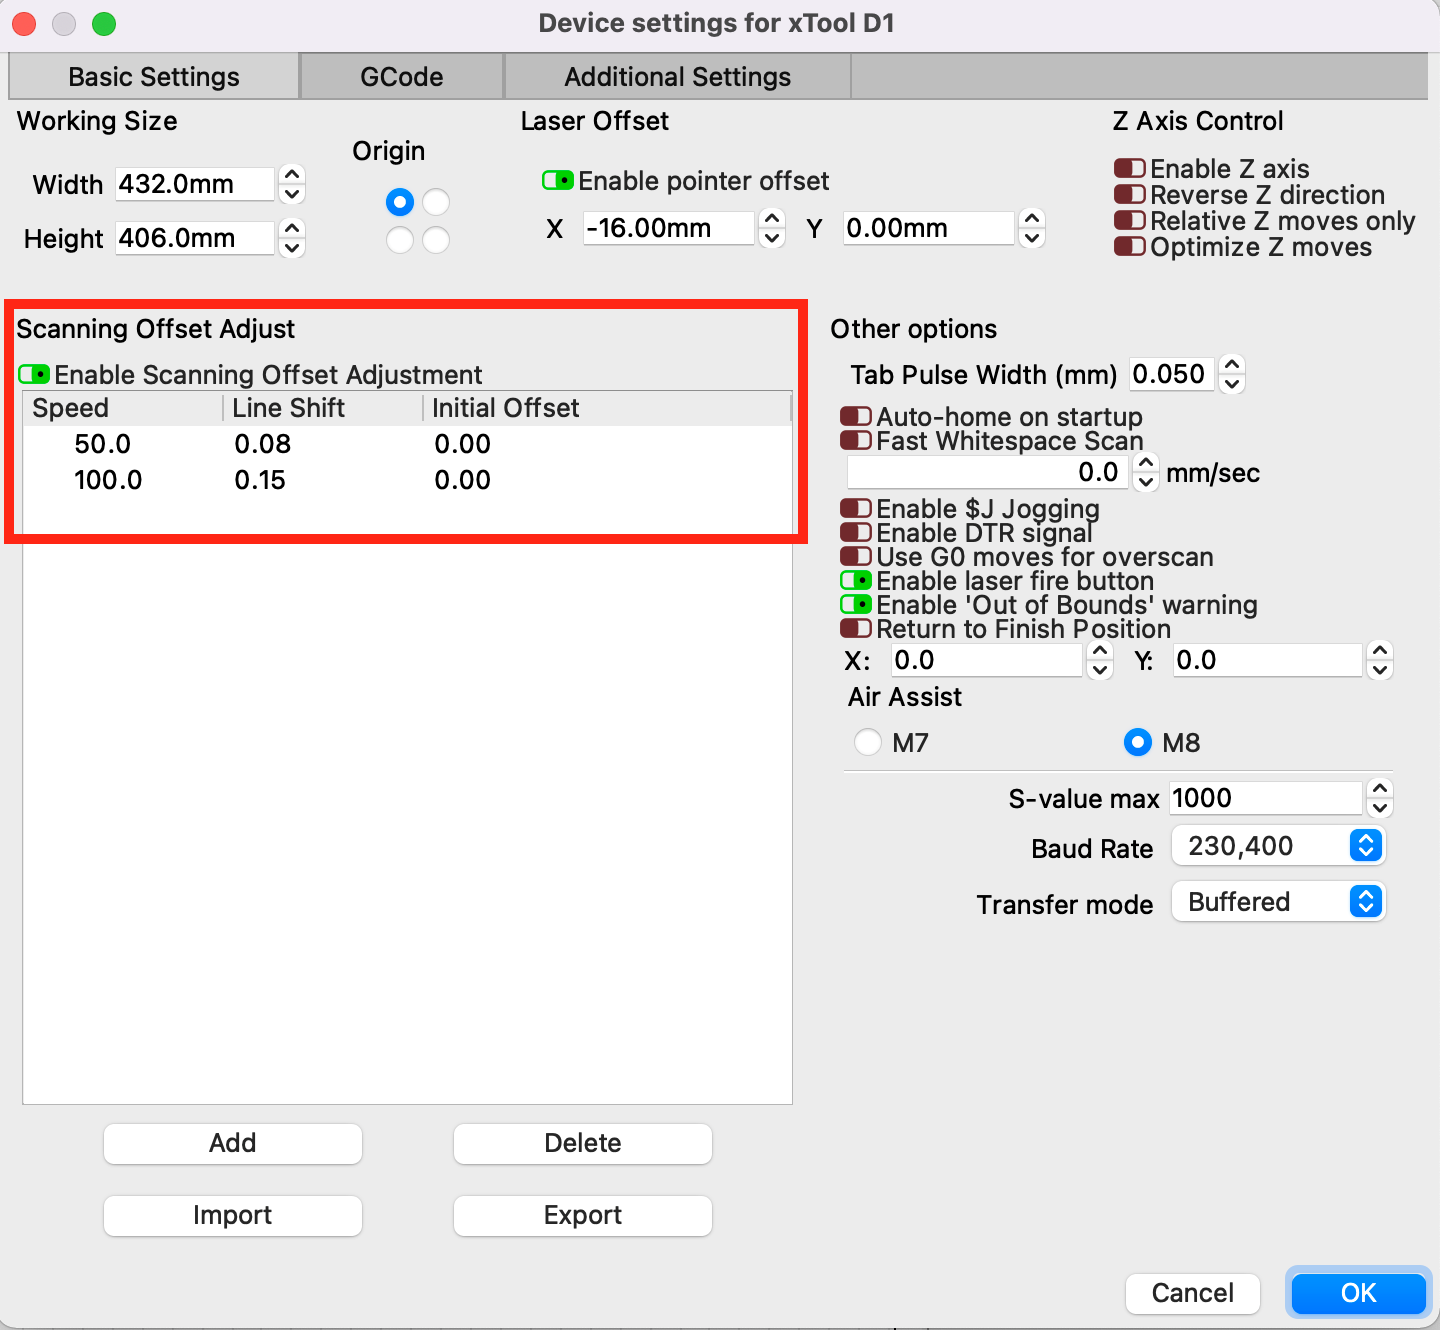Select the bottom-left Origin radio button
Image resolution: width=1440 pixels, height=1330 pixels.
(400, 240)
